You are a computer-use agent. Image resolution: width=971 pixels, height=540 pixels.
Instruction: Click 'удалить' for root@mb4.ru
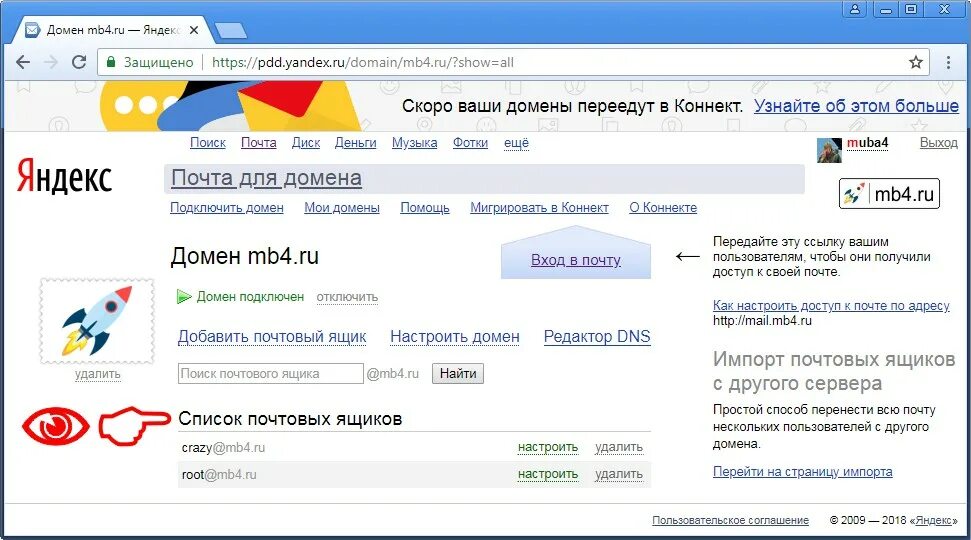pyautogui.click(x=619, y=474)
